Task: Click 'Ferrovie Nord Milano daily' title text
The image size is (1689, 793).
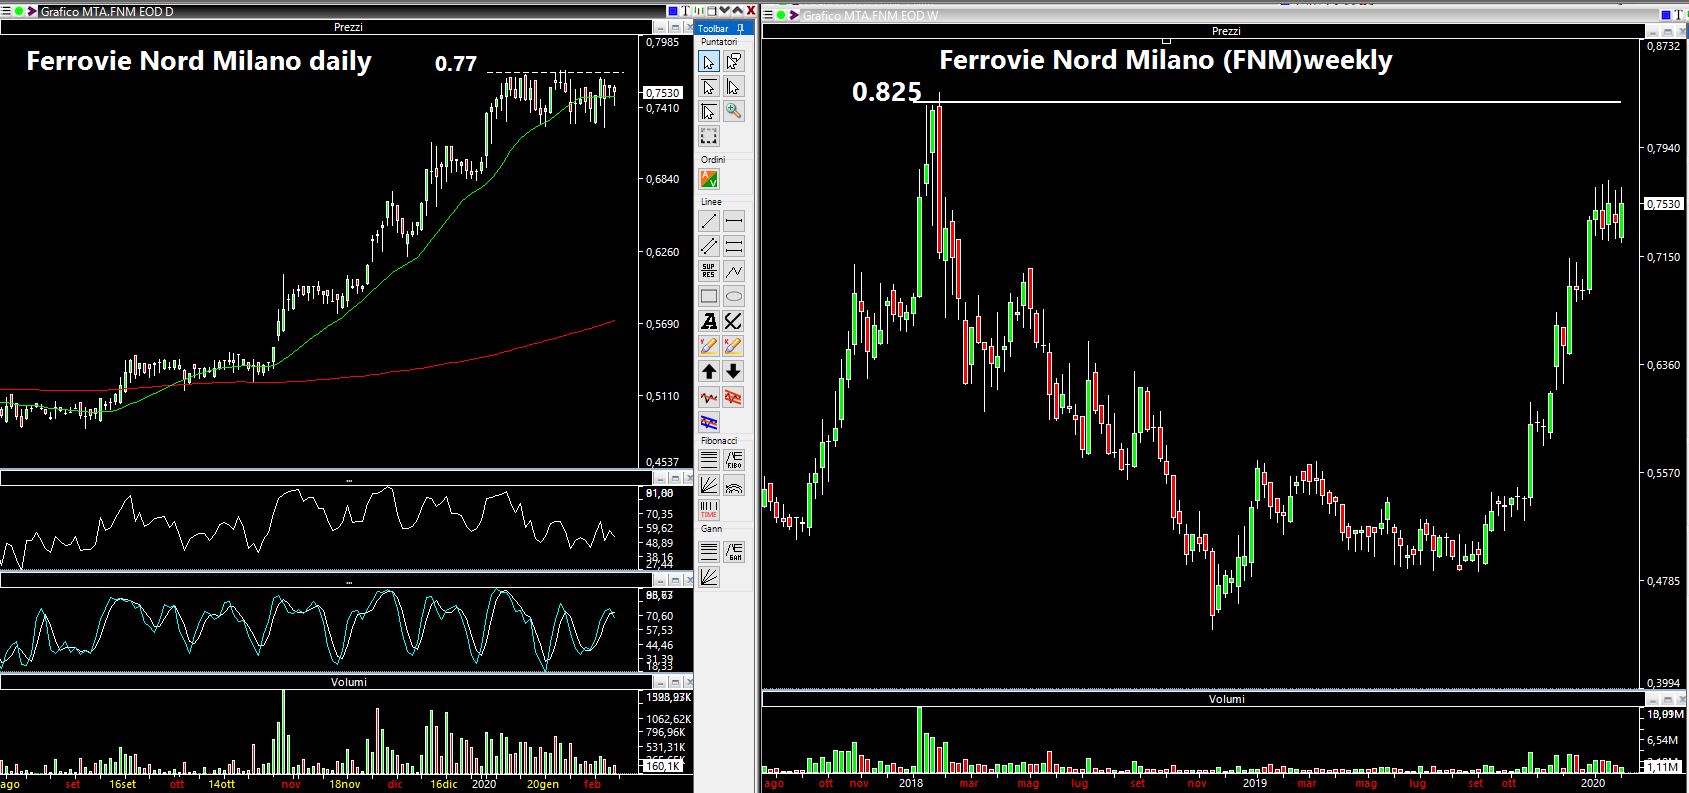Action: [199, 61]
